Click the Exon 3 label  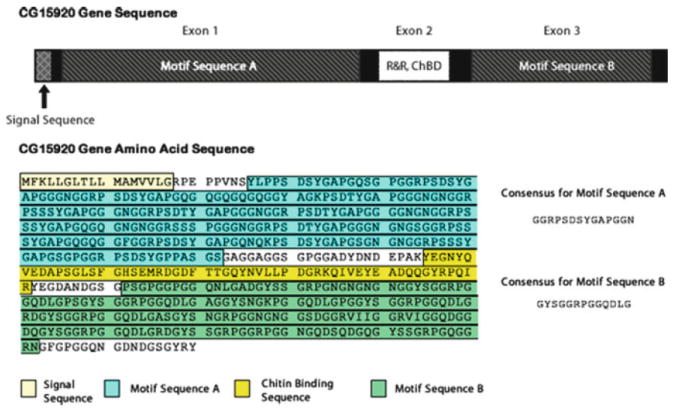(562, 31)
